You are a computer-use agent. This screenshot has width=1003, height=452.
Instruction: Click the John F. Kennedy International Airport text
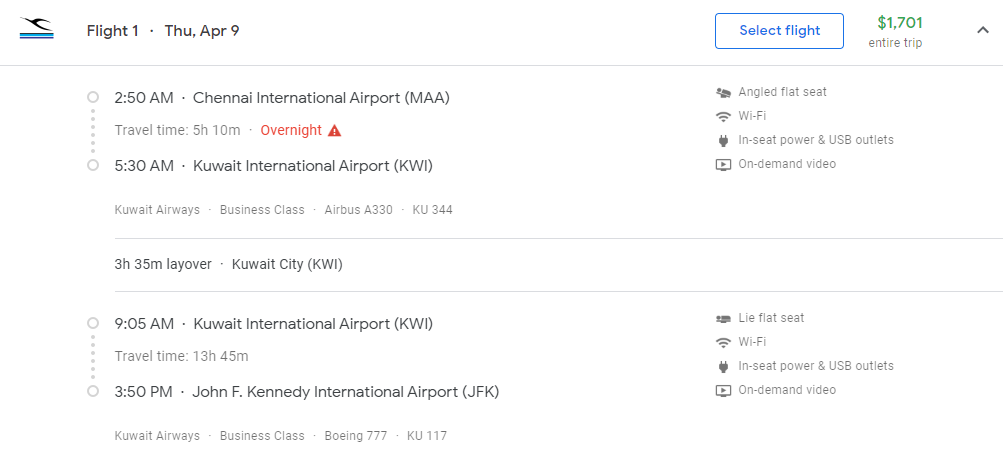pos(345,392)
